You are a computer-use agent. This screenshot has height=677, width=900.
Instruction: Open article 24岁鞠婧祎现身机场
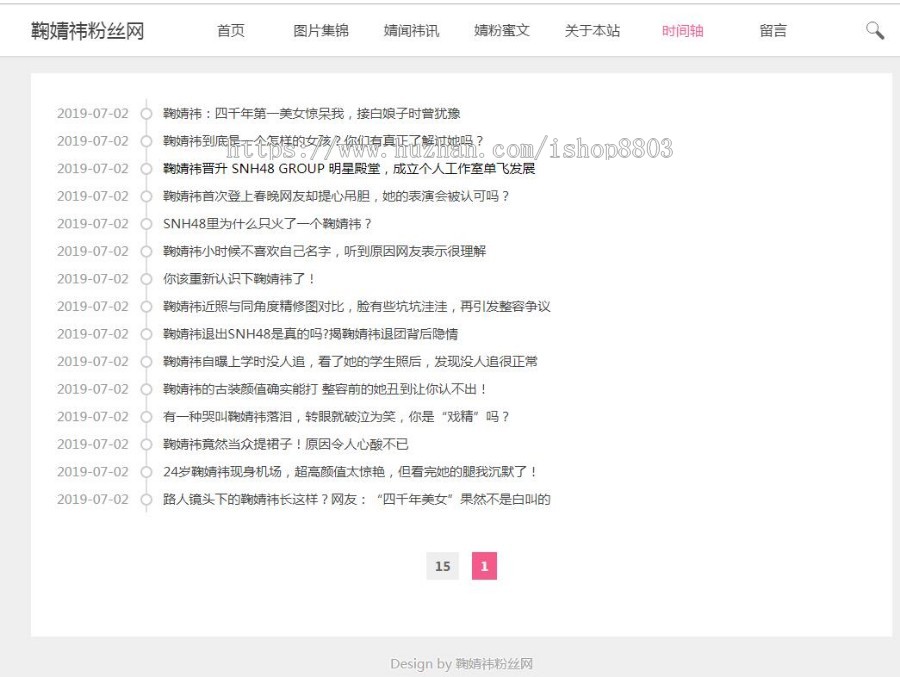[x=350, y=472]
